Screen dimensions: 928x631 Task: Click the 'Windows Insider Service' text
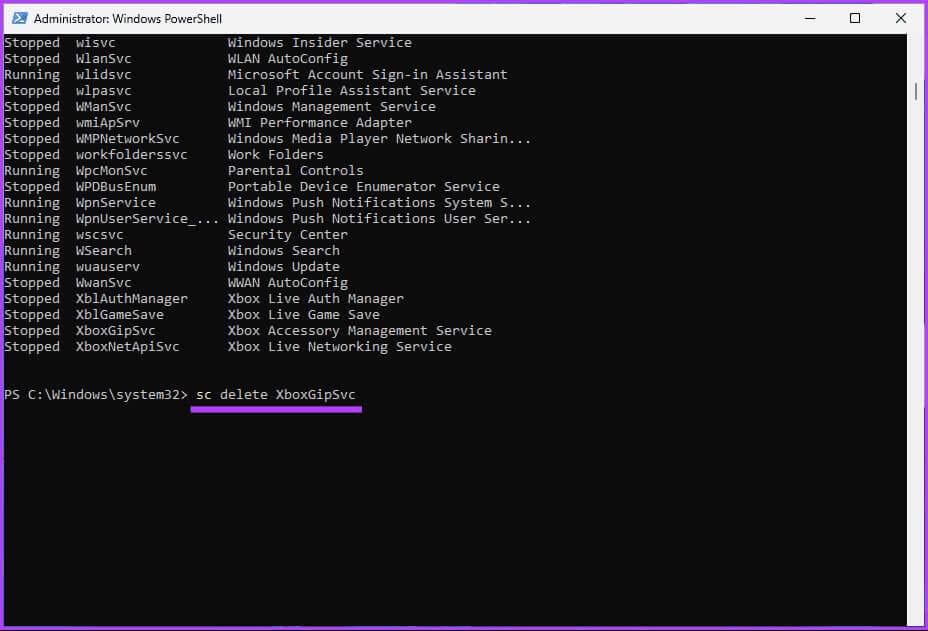click(x=319, y=43)
